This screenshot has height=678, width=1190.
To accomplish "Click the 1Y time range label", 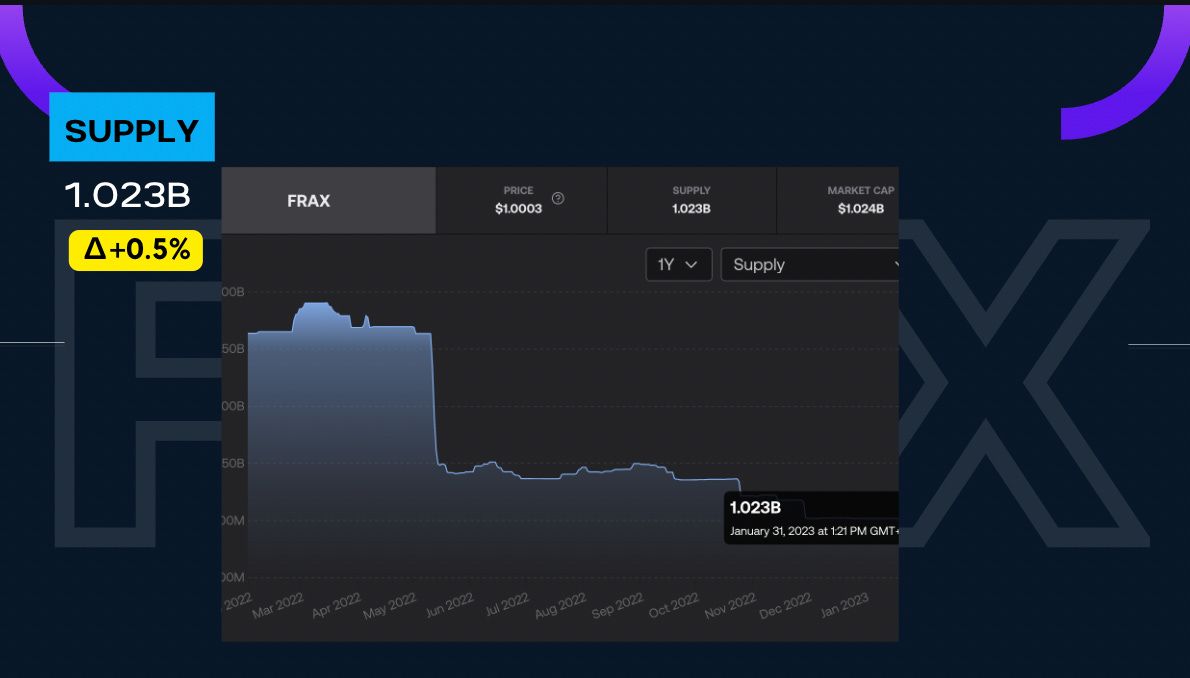I will pos(666,265).
